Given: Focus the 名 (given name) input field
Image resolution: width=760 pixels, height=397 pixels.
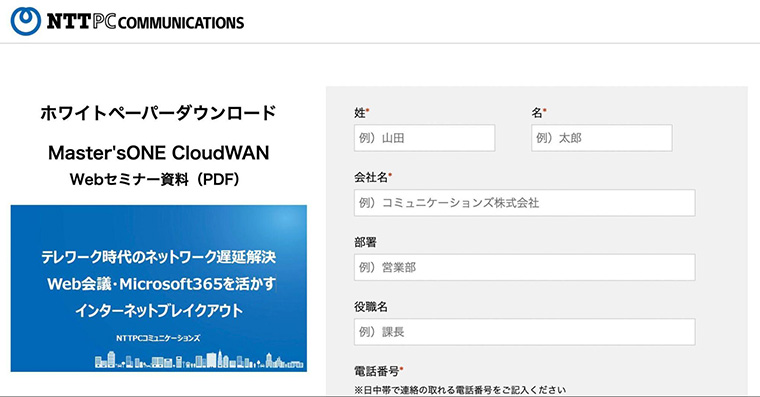Looking at the screenshot, I should tap(602, 138).
